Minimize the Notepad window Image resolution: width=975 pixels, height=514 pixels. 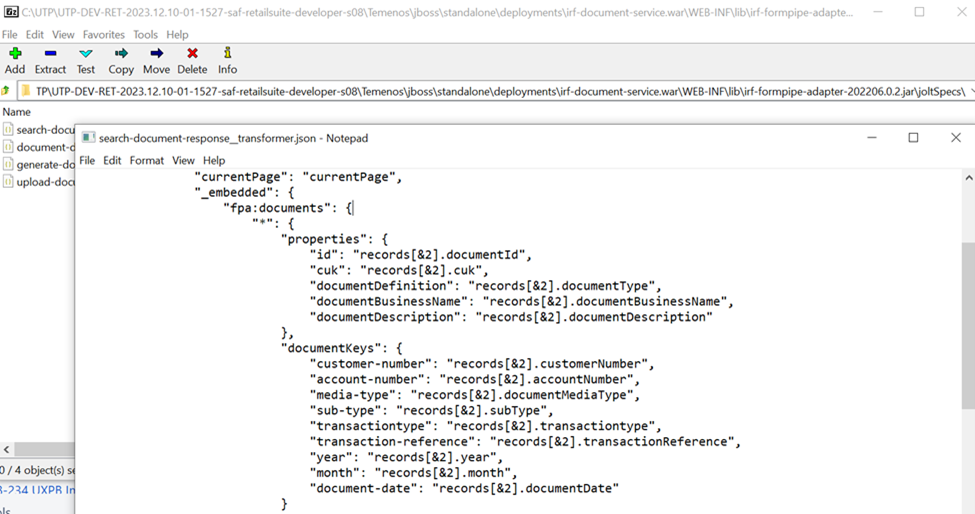pos(872,137)
